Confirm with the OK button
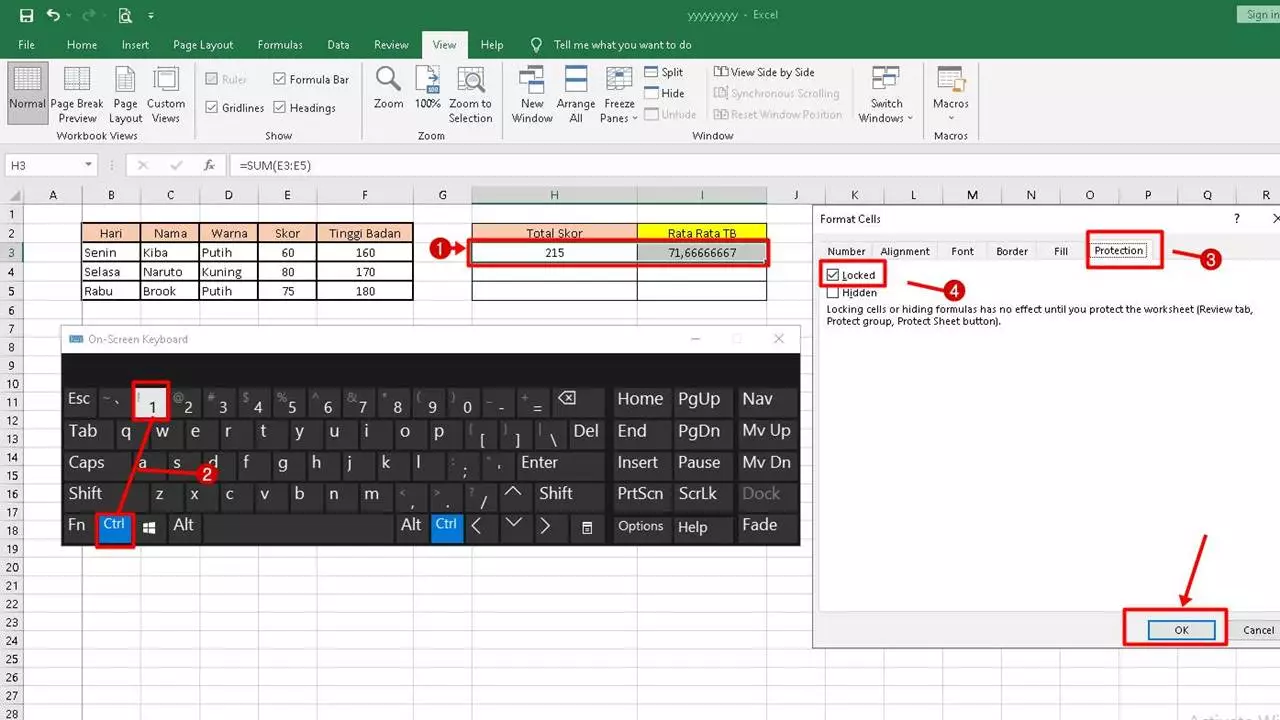Image resolution: width=1280 pixels, height=720 pixels. coord(1181,630)
